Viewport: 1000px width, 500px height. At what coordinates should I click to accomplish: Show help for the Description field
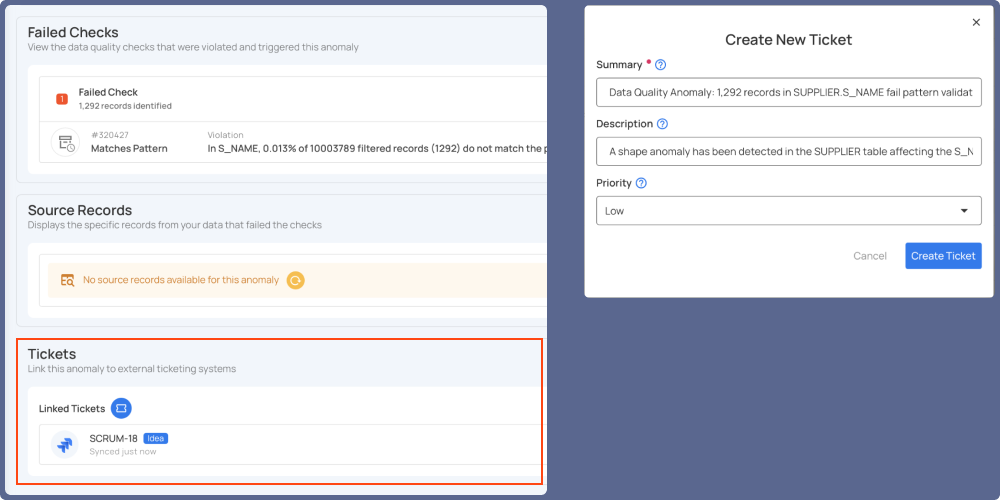click(x=663, y=124)
